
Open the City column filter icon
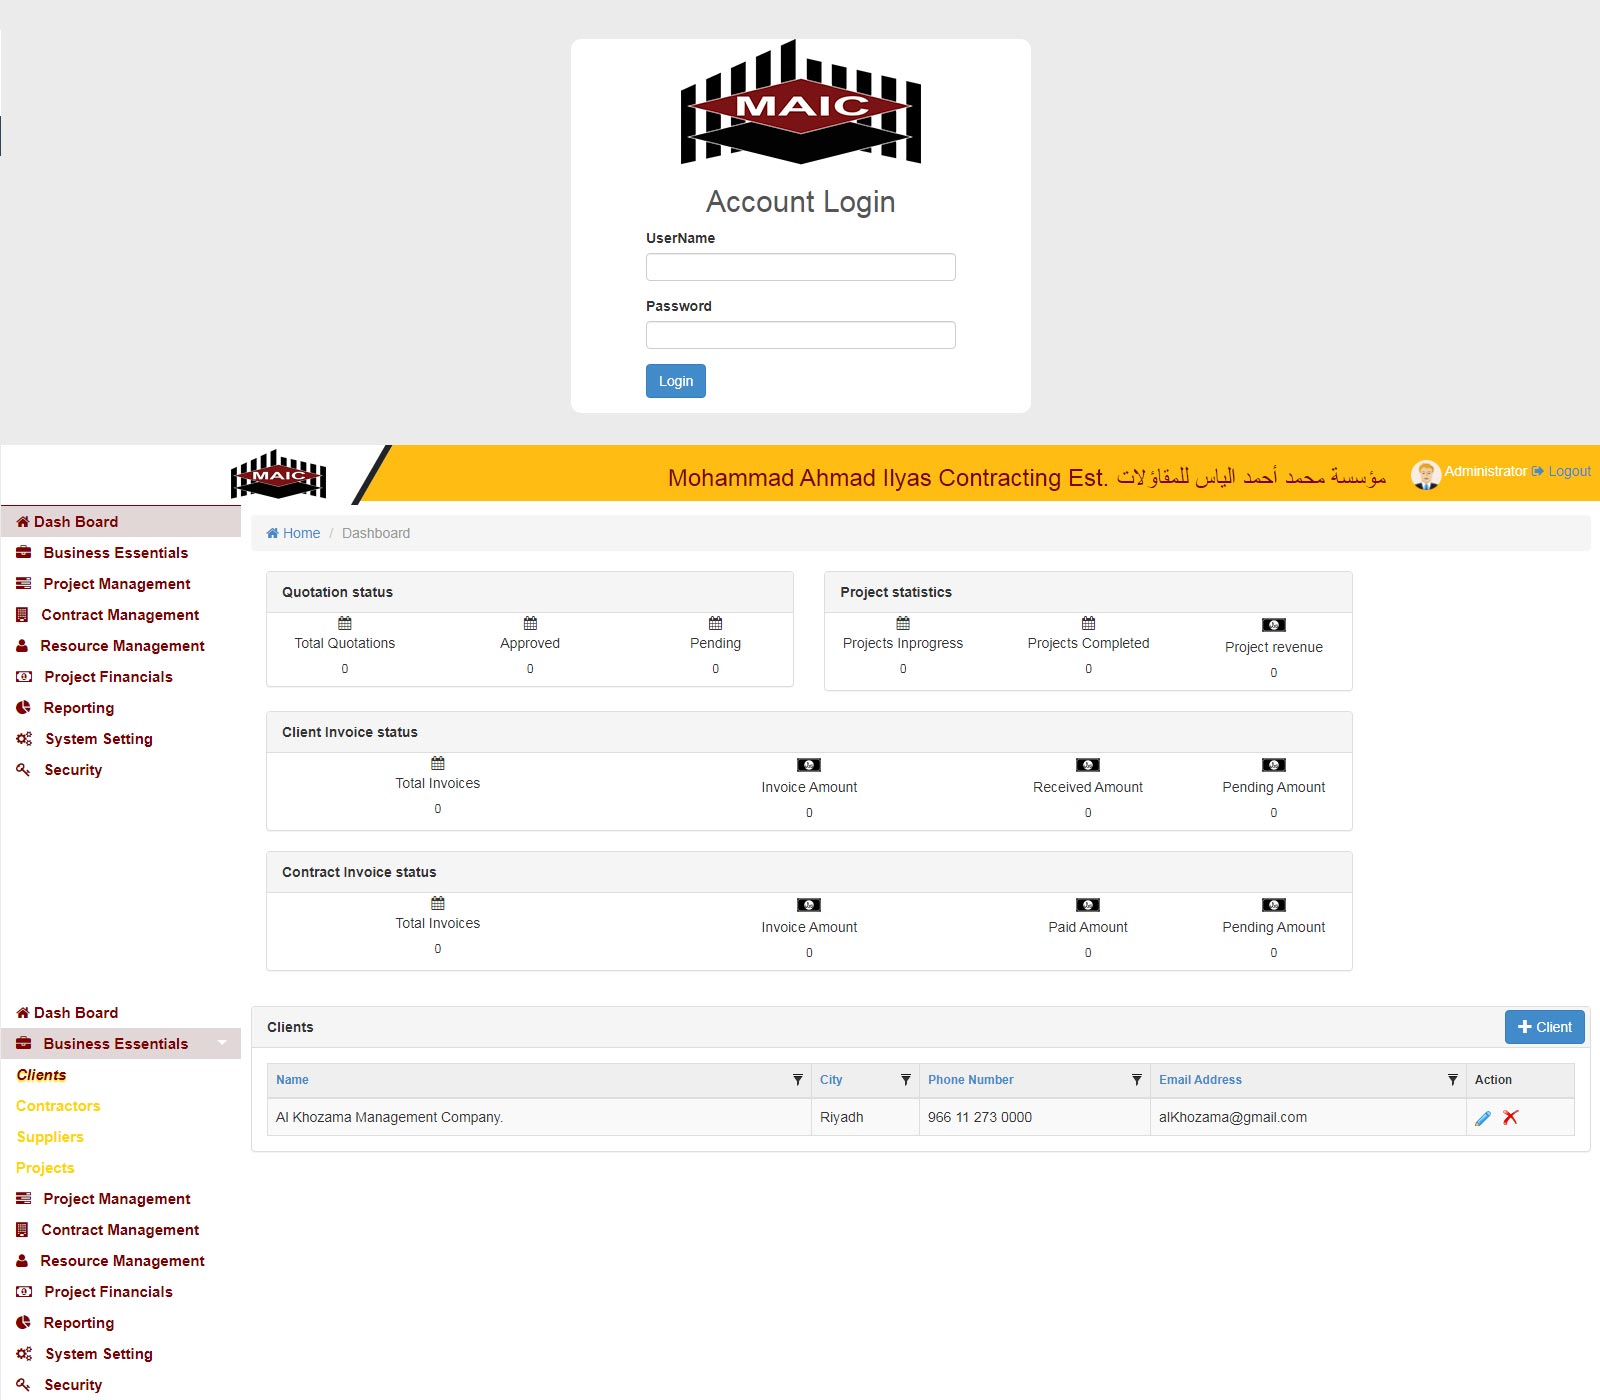tap(906, 1080)
